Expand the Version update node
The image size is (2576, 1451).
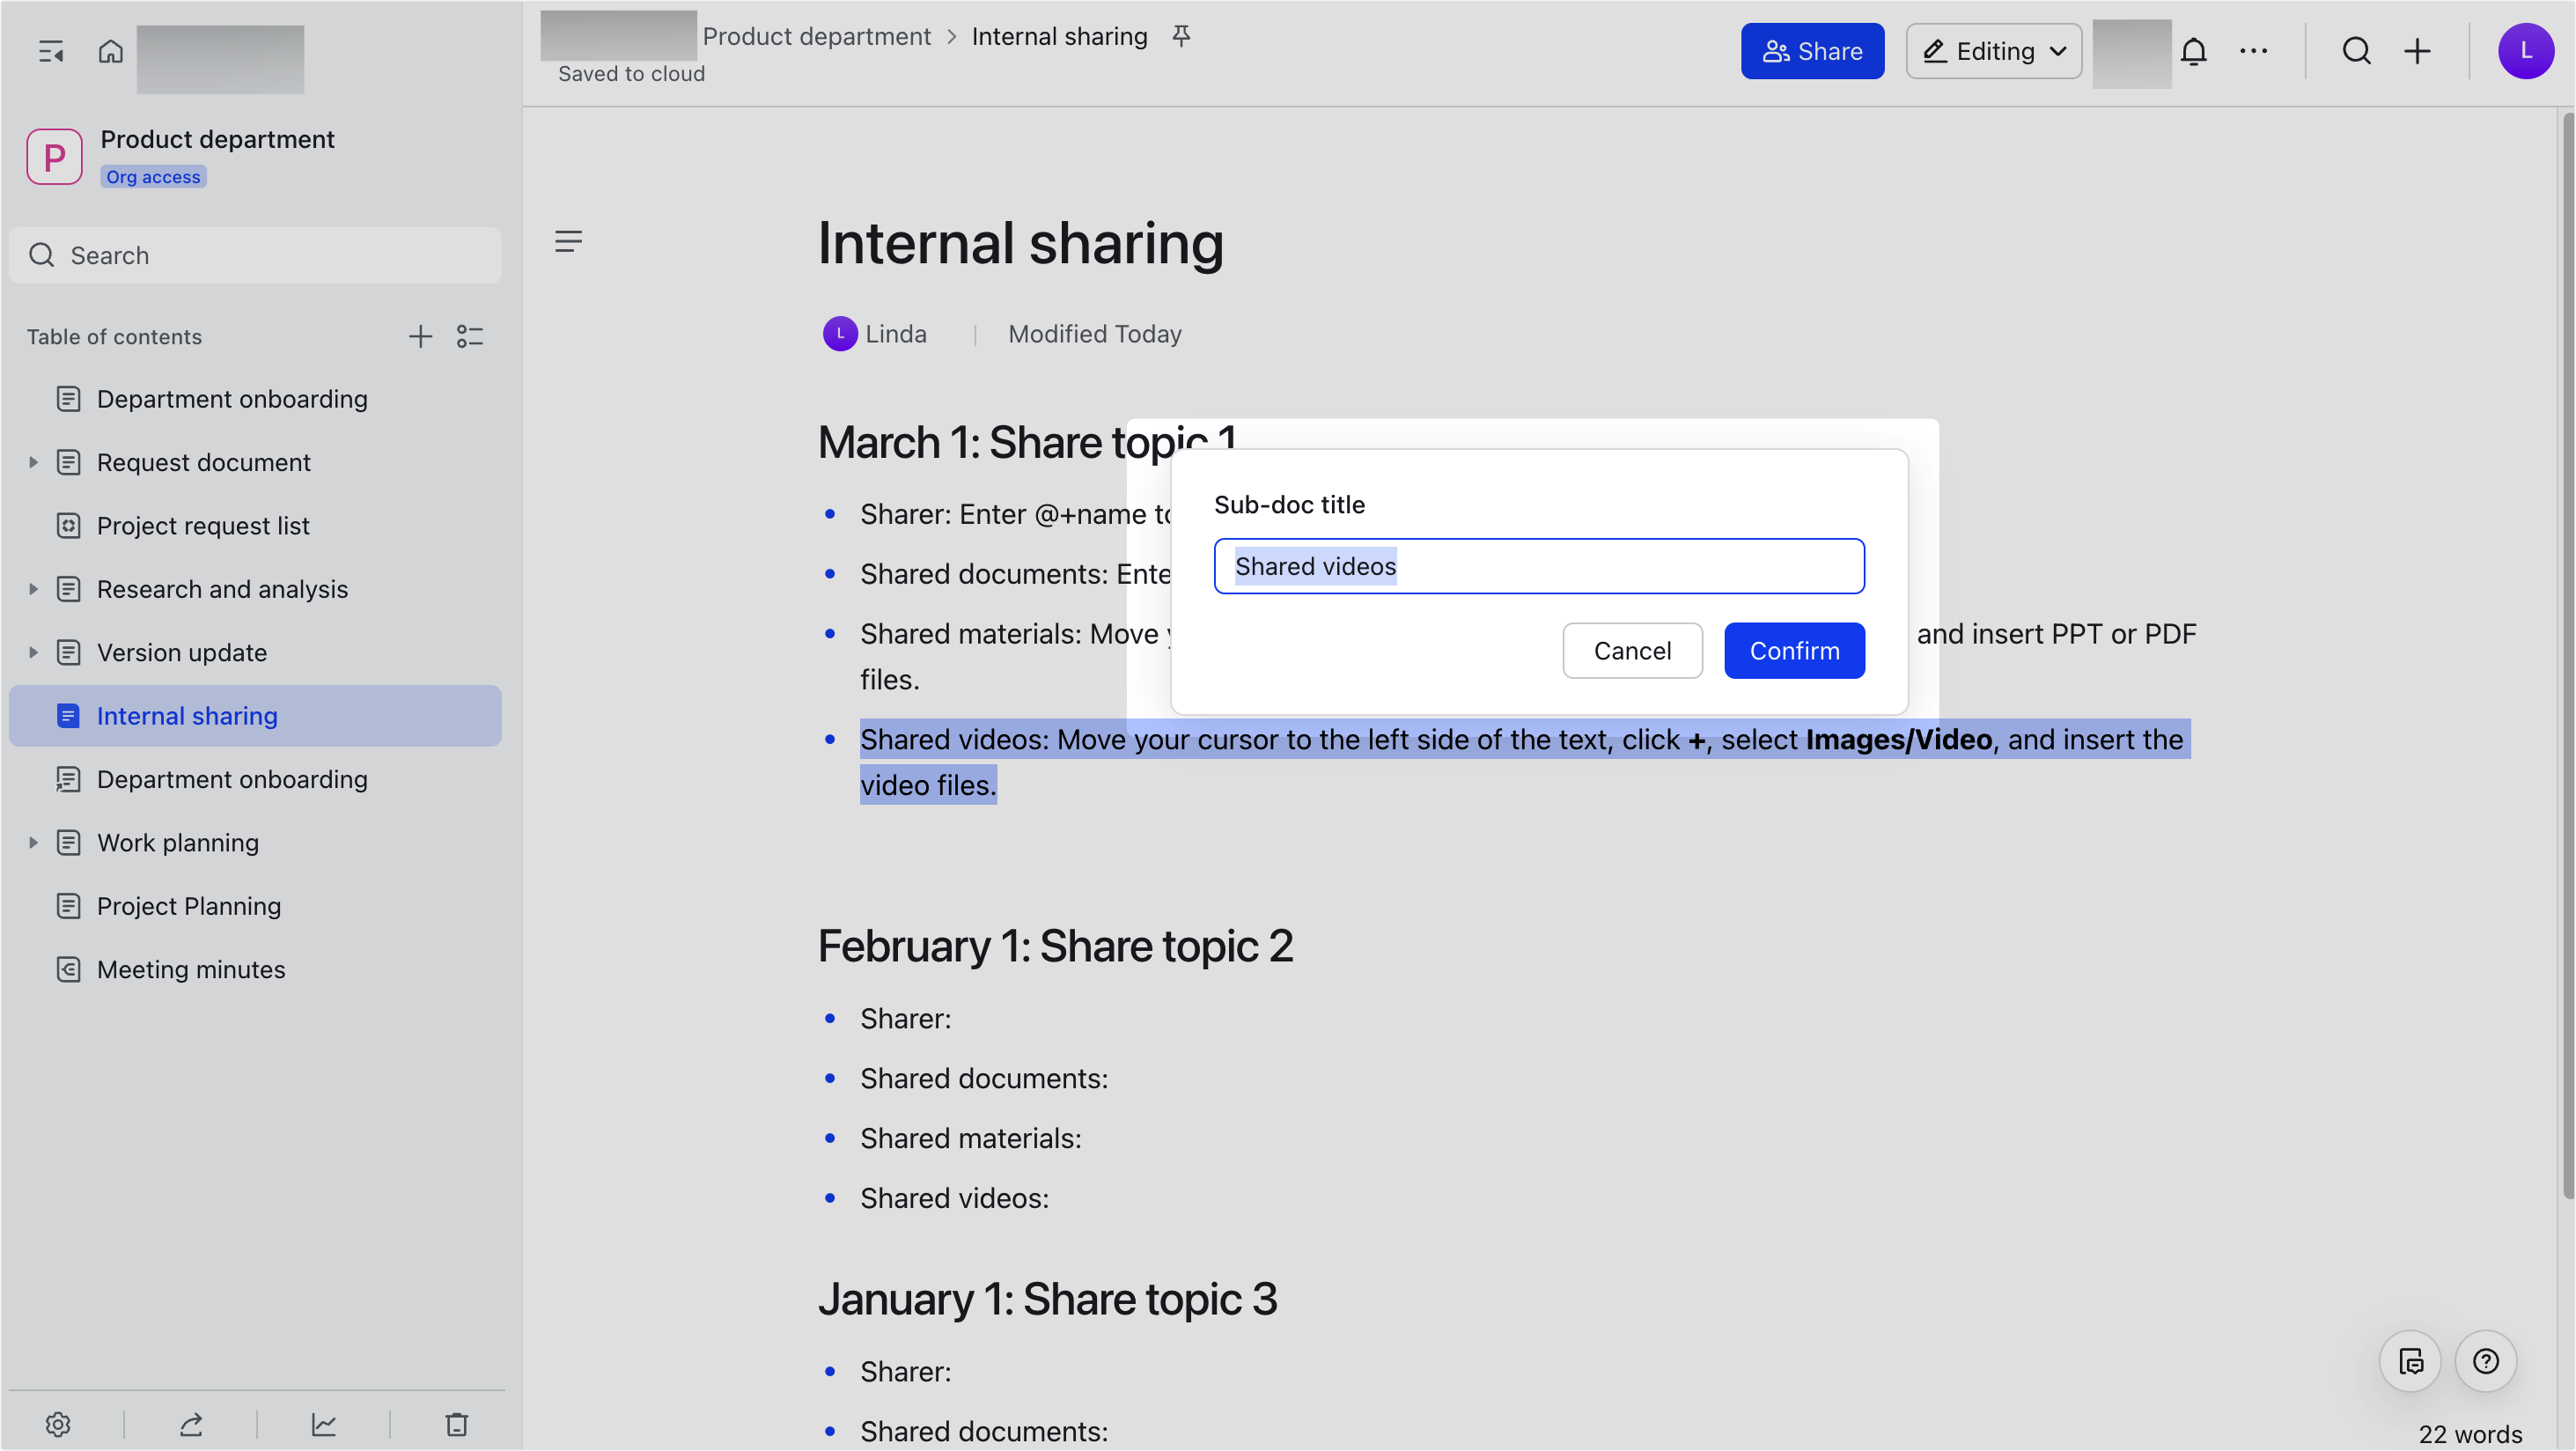pyautogui.click(x=33, y=652)
